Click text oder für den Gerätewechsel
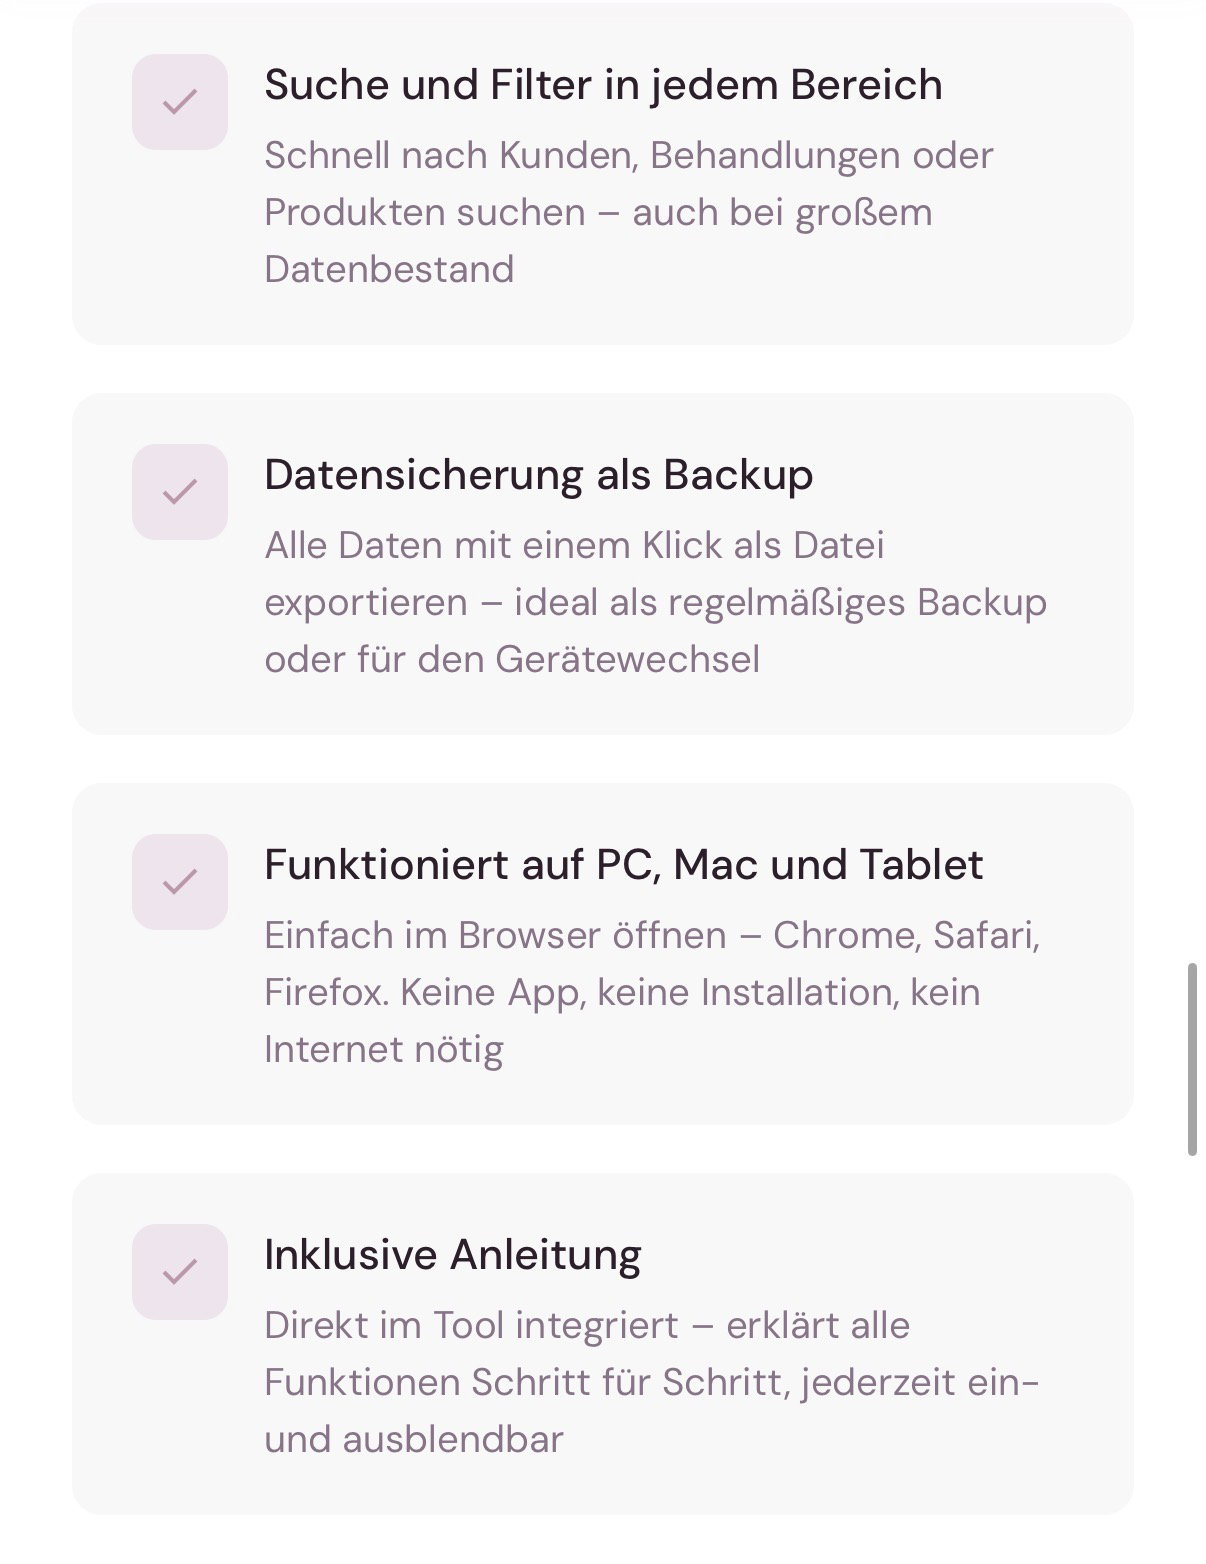This screenshot has height=1564, width=1206. point(512,660)
